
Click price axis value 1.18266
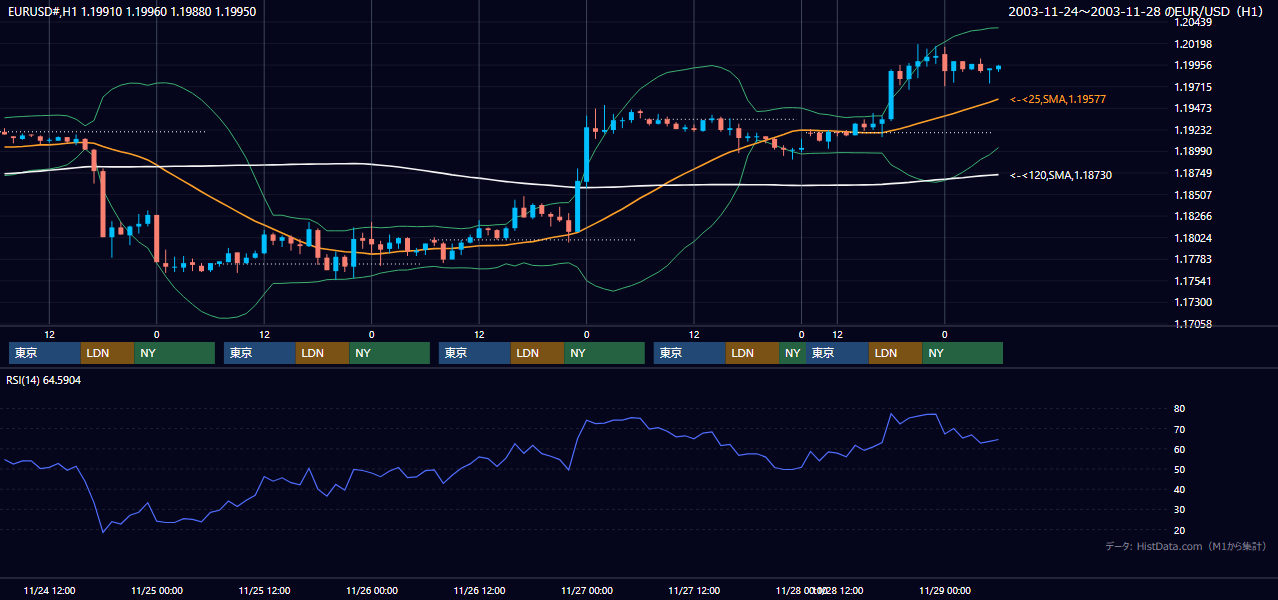[1193, 216]
